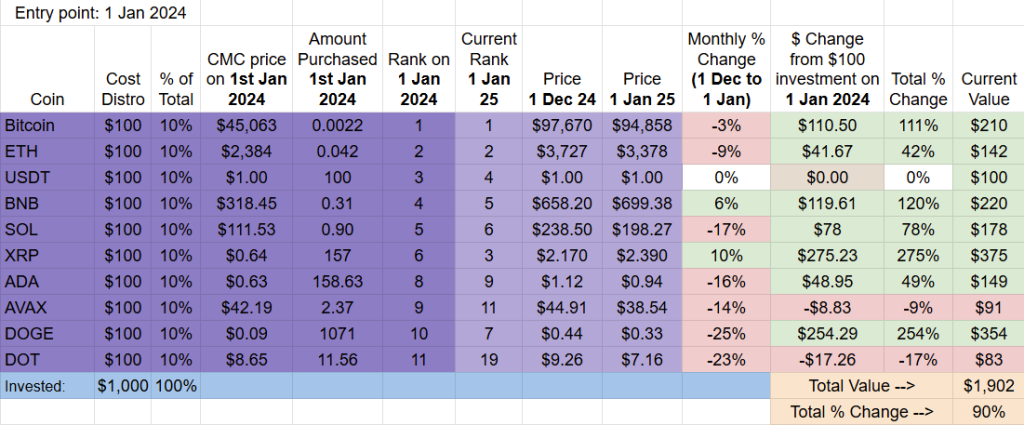
Task: Select ADA's amount purchased cell 158.63
Action: [342, 281]
